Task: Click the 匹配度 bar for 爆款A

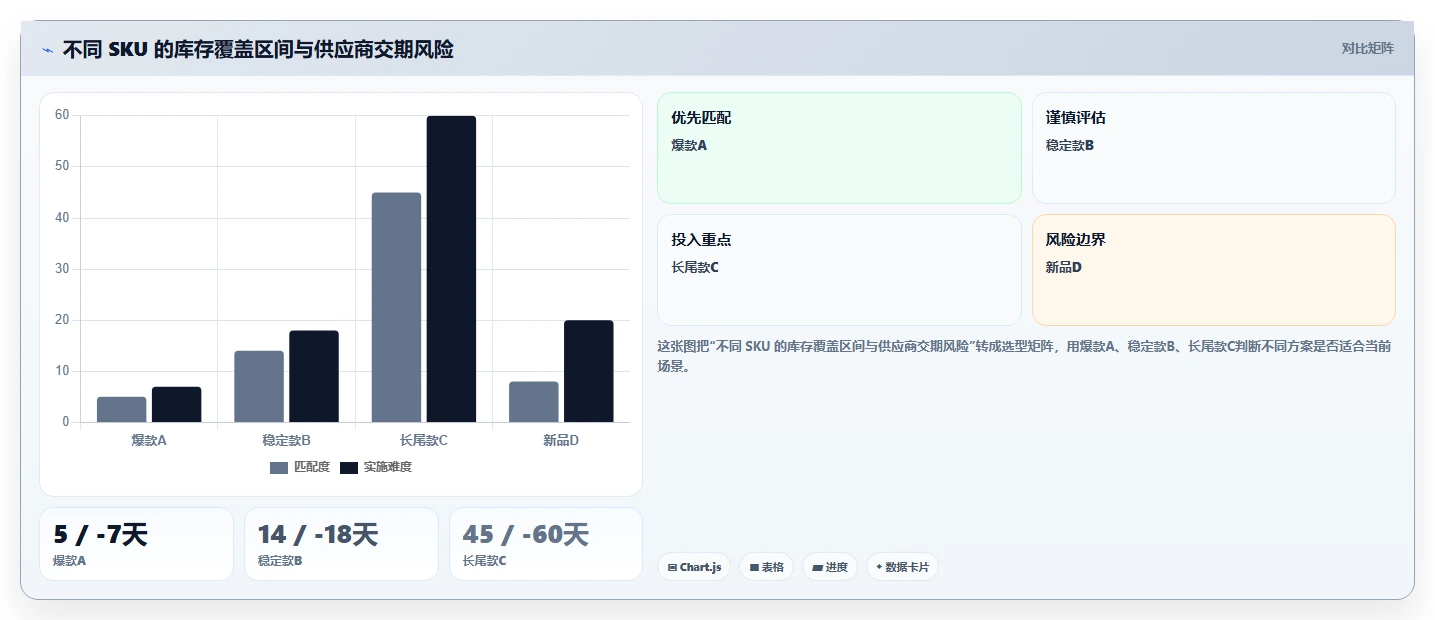Action: pos(122,409)
